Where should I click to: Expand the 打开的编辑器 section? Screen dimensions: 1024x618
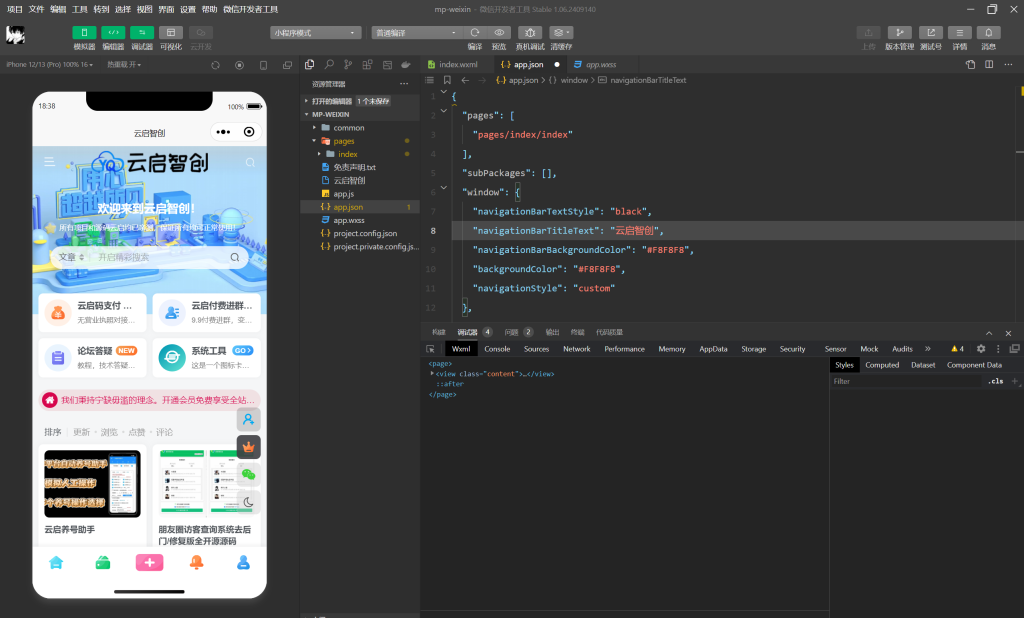[x=359, y=101]
